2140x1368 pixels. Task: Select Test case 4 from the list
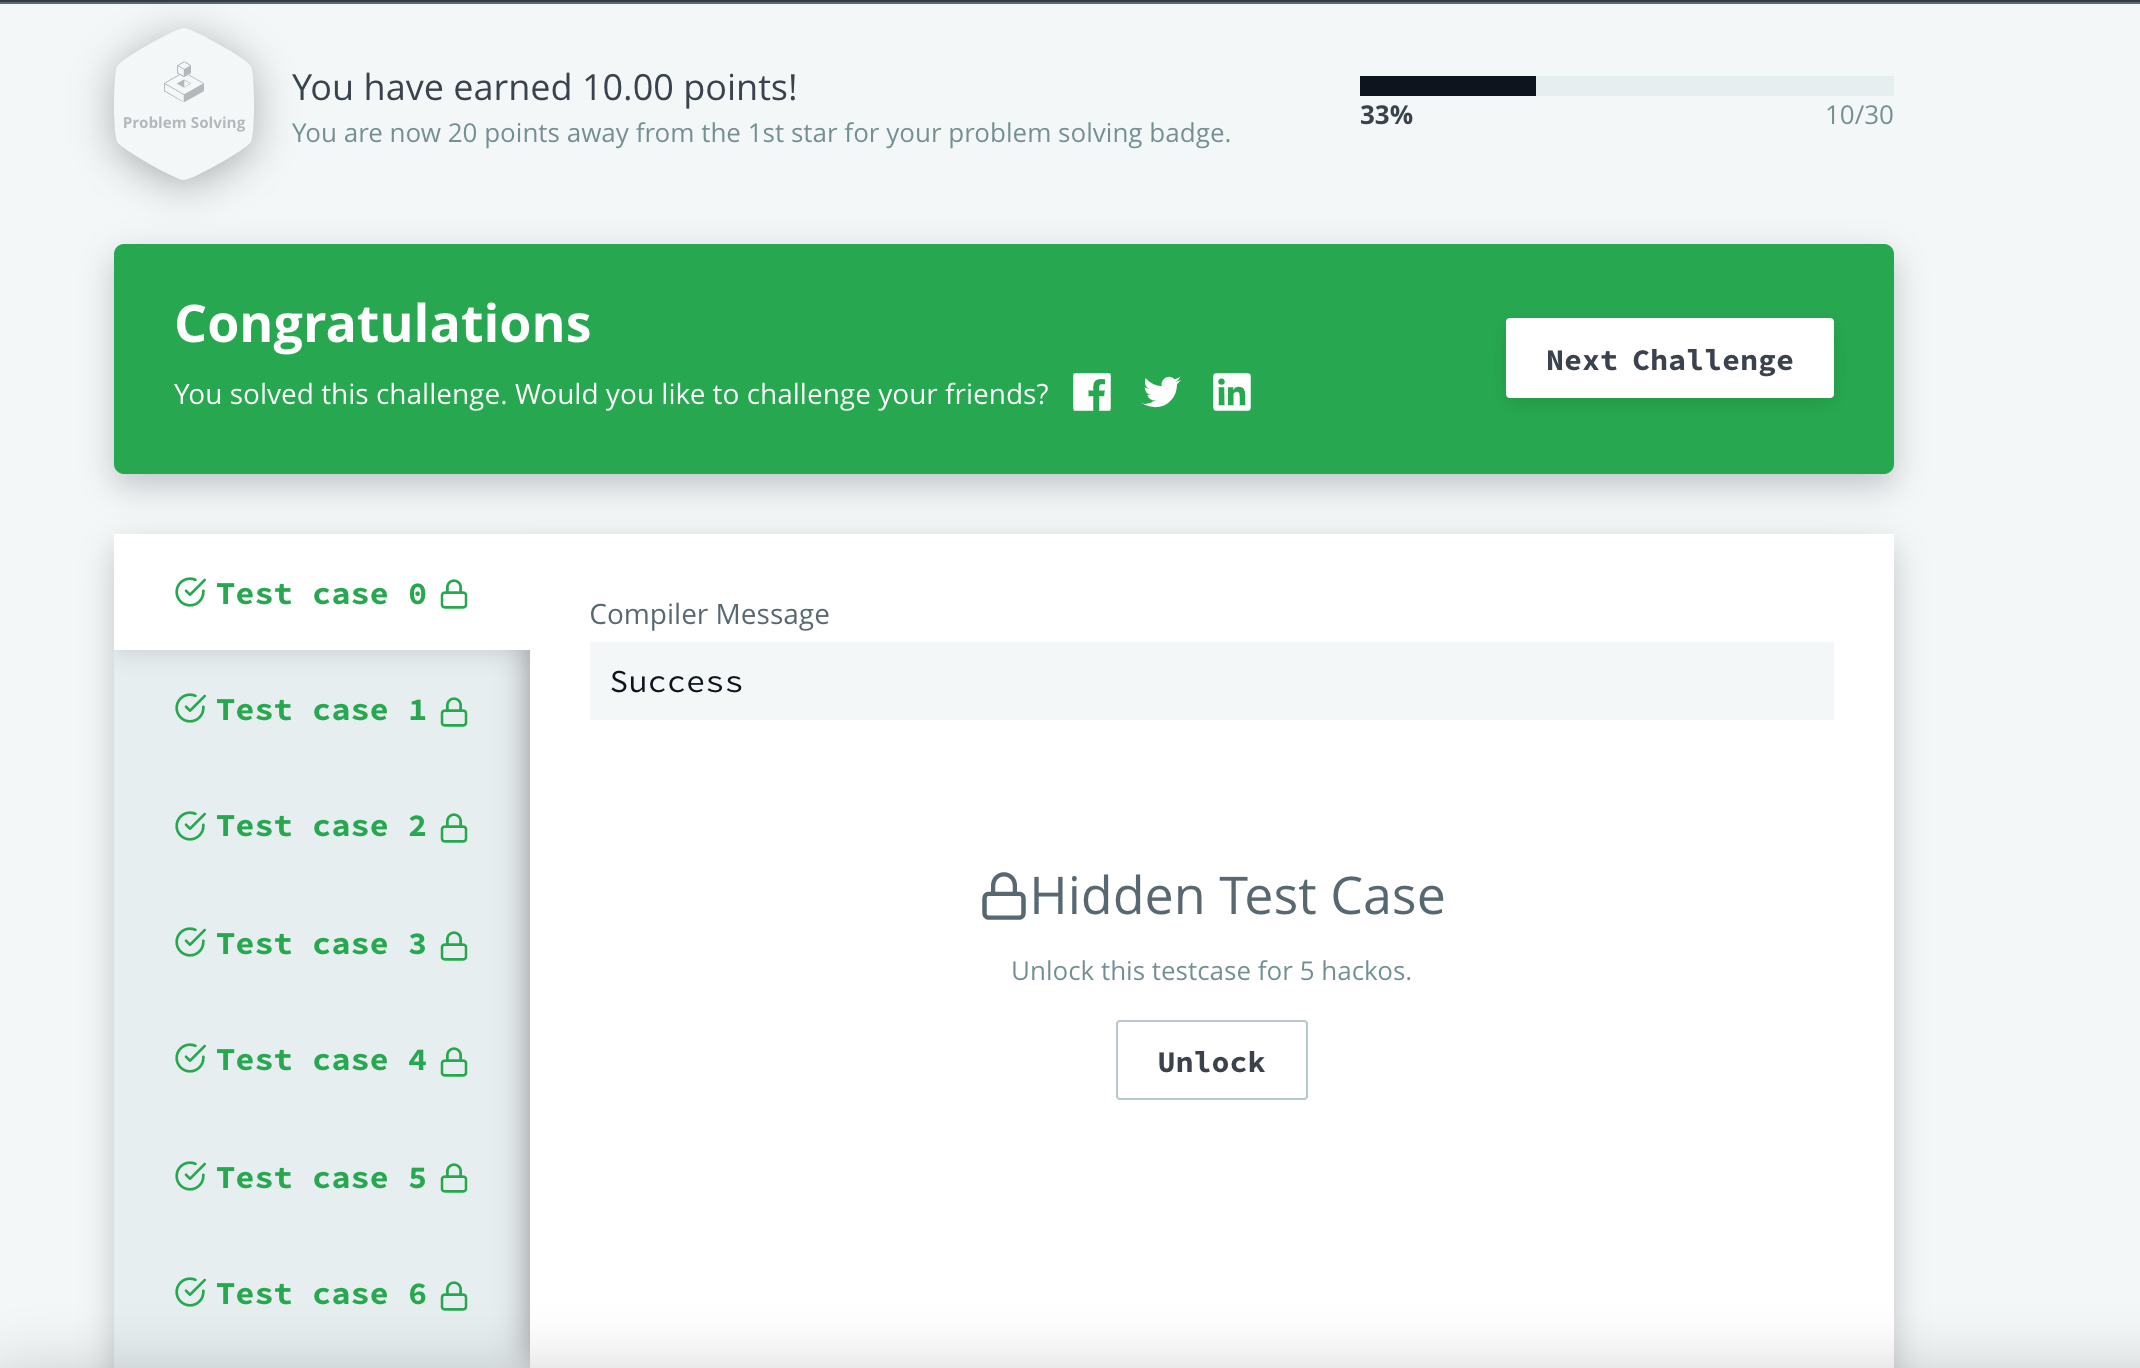click(x=320, y=1059)
